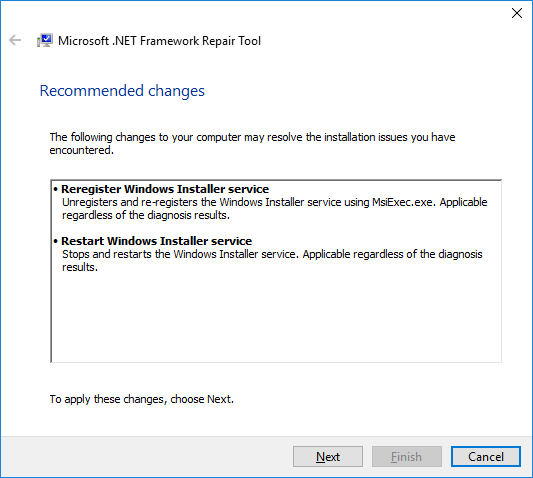
Task: Click empty space inside the changes list box
Action: pos(276,316)
